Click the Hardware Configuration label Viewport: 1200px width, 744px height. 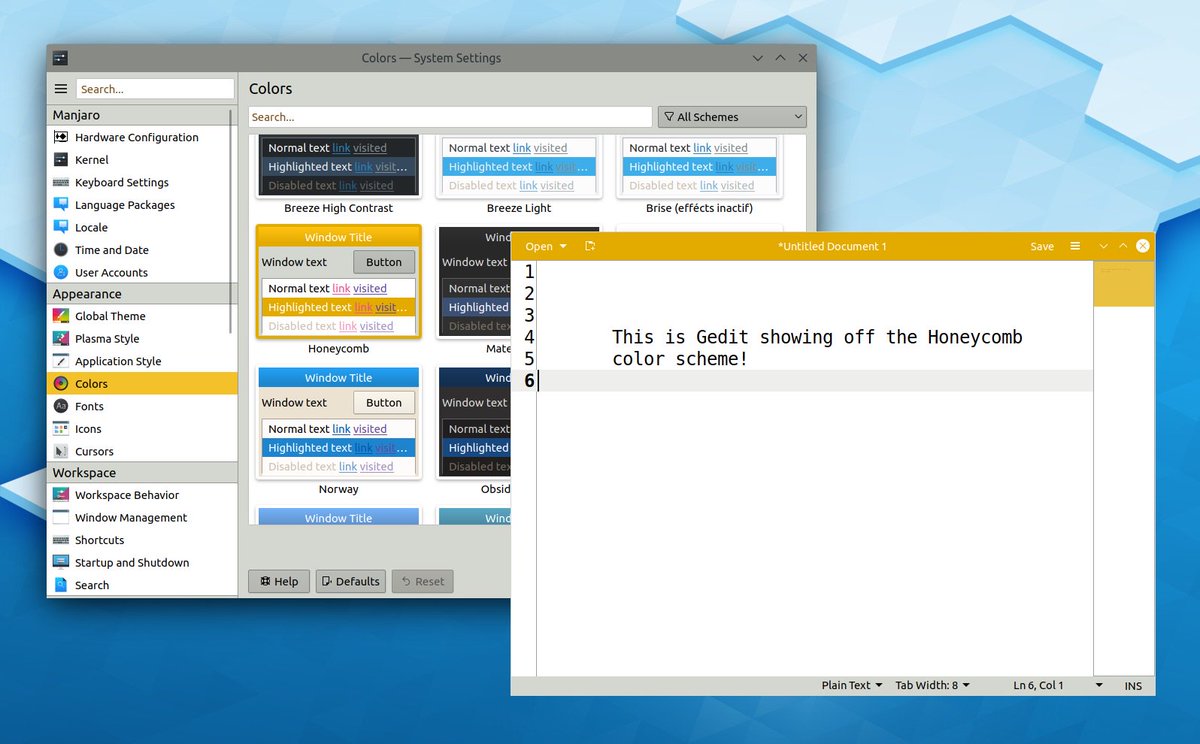pyautogui.click(x=137, y=137)
